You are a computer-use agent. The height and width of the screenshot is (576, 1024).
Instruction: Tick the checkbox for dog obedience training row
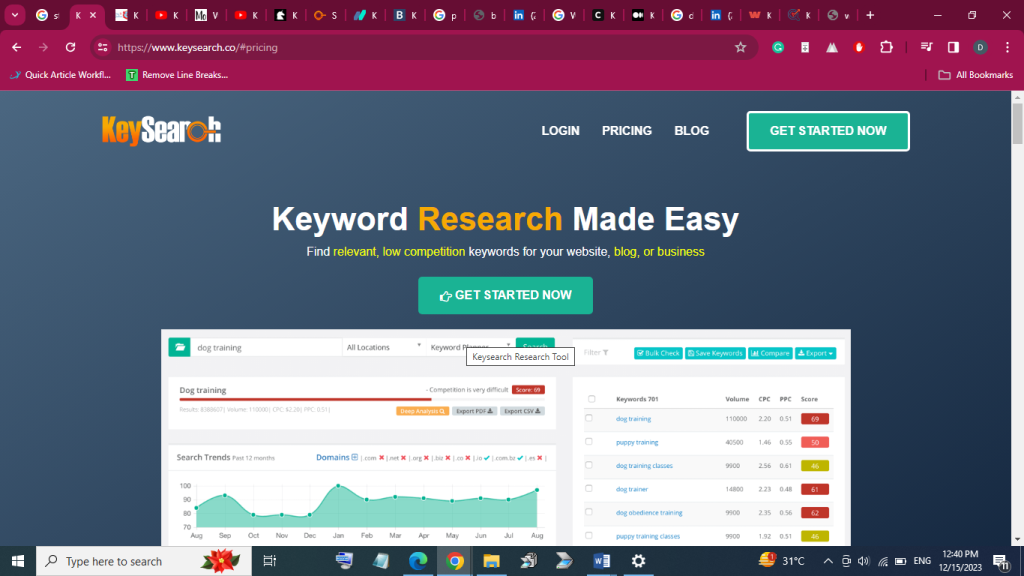coord(589,512)
